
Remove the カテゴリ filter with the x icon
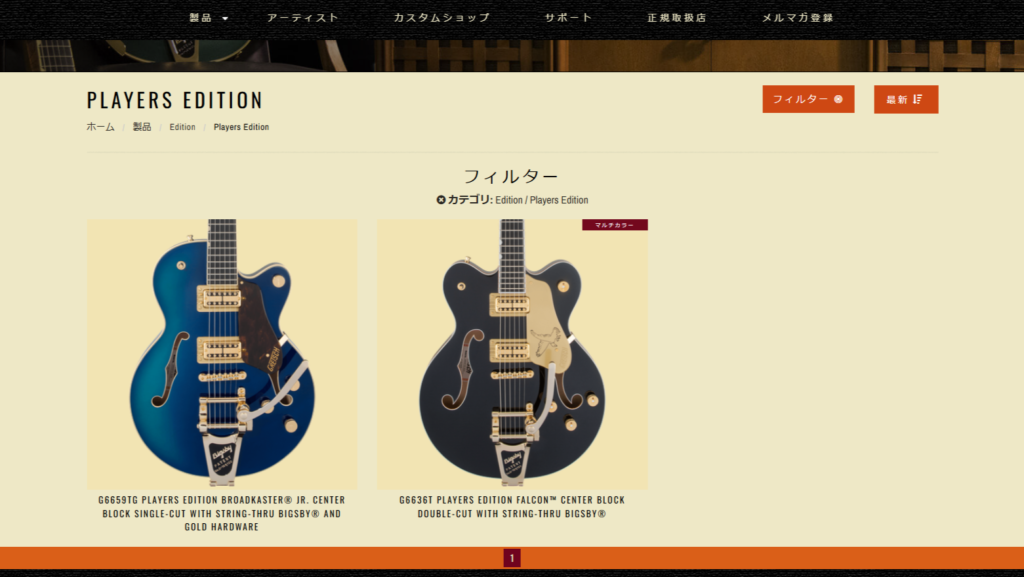pos(441,200)
